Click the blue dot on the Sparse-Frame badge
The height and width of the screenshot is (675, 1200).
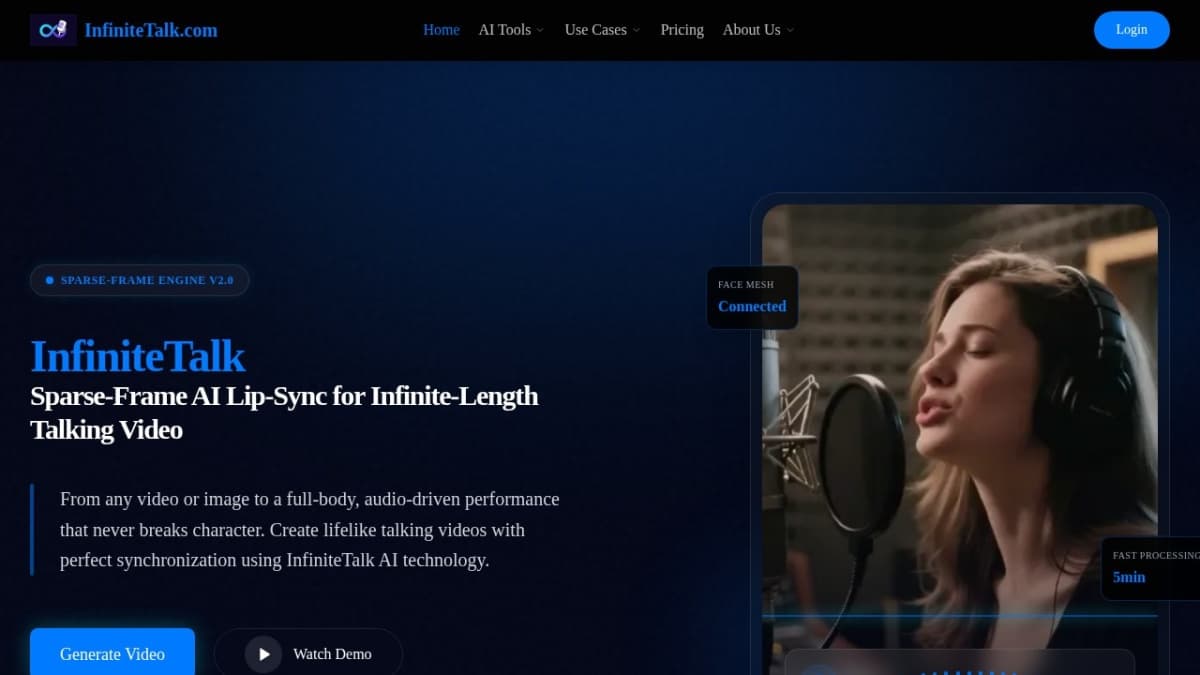47,280
